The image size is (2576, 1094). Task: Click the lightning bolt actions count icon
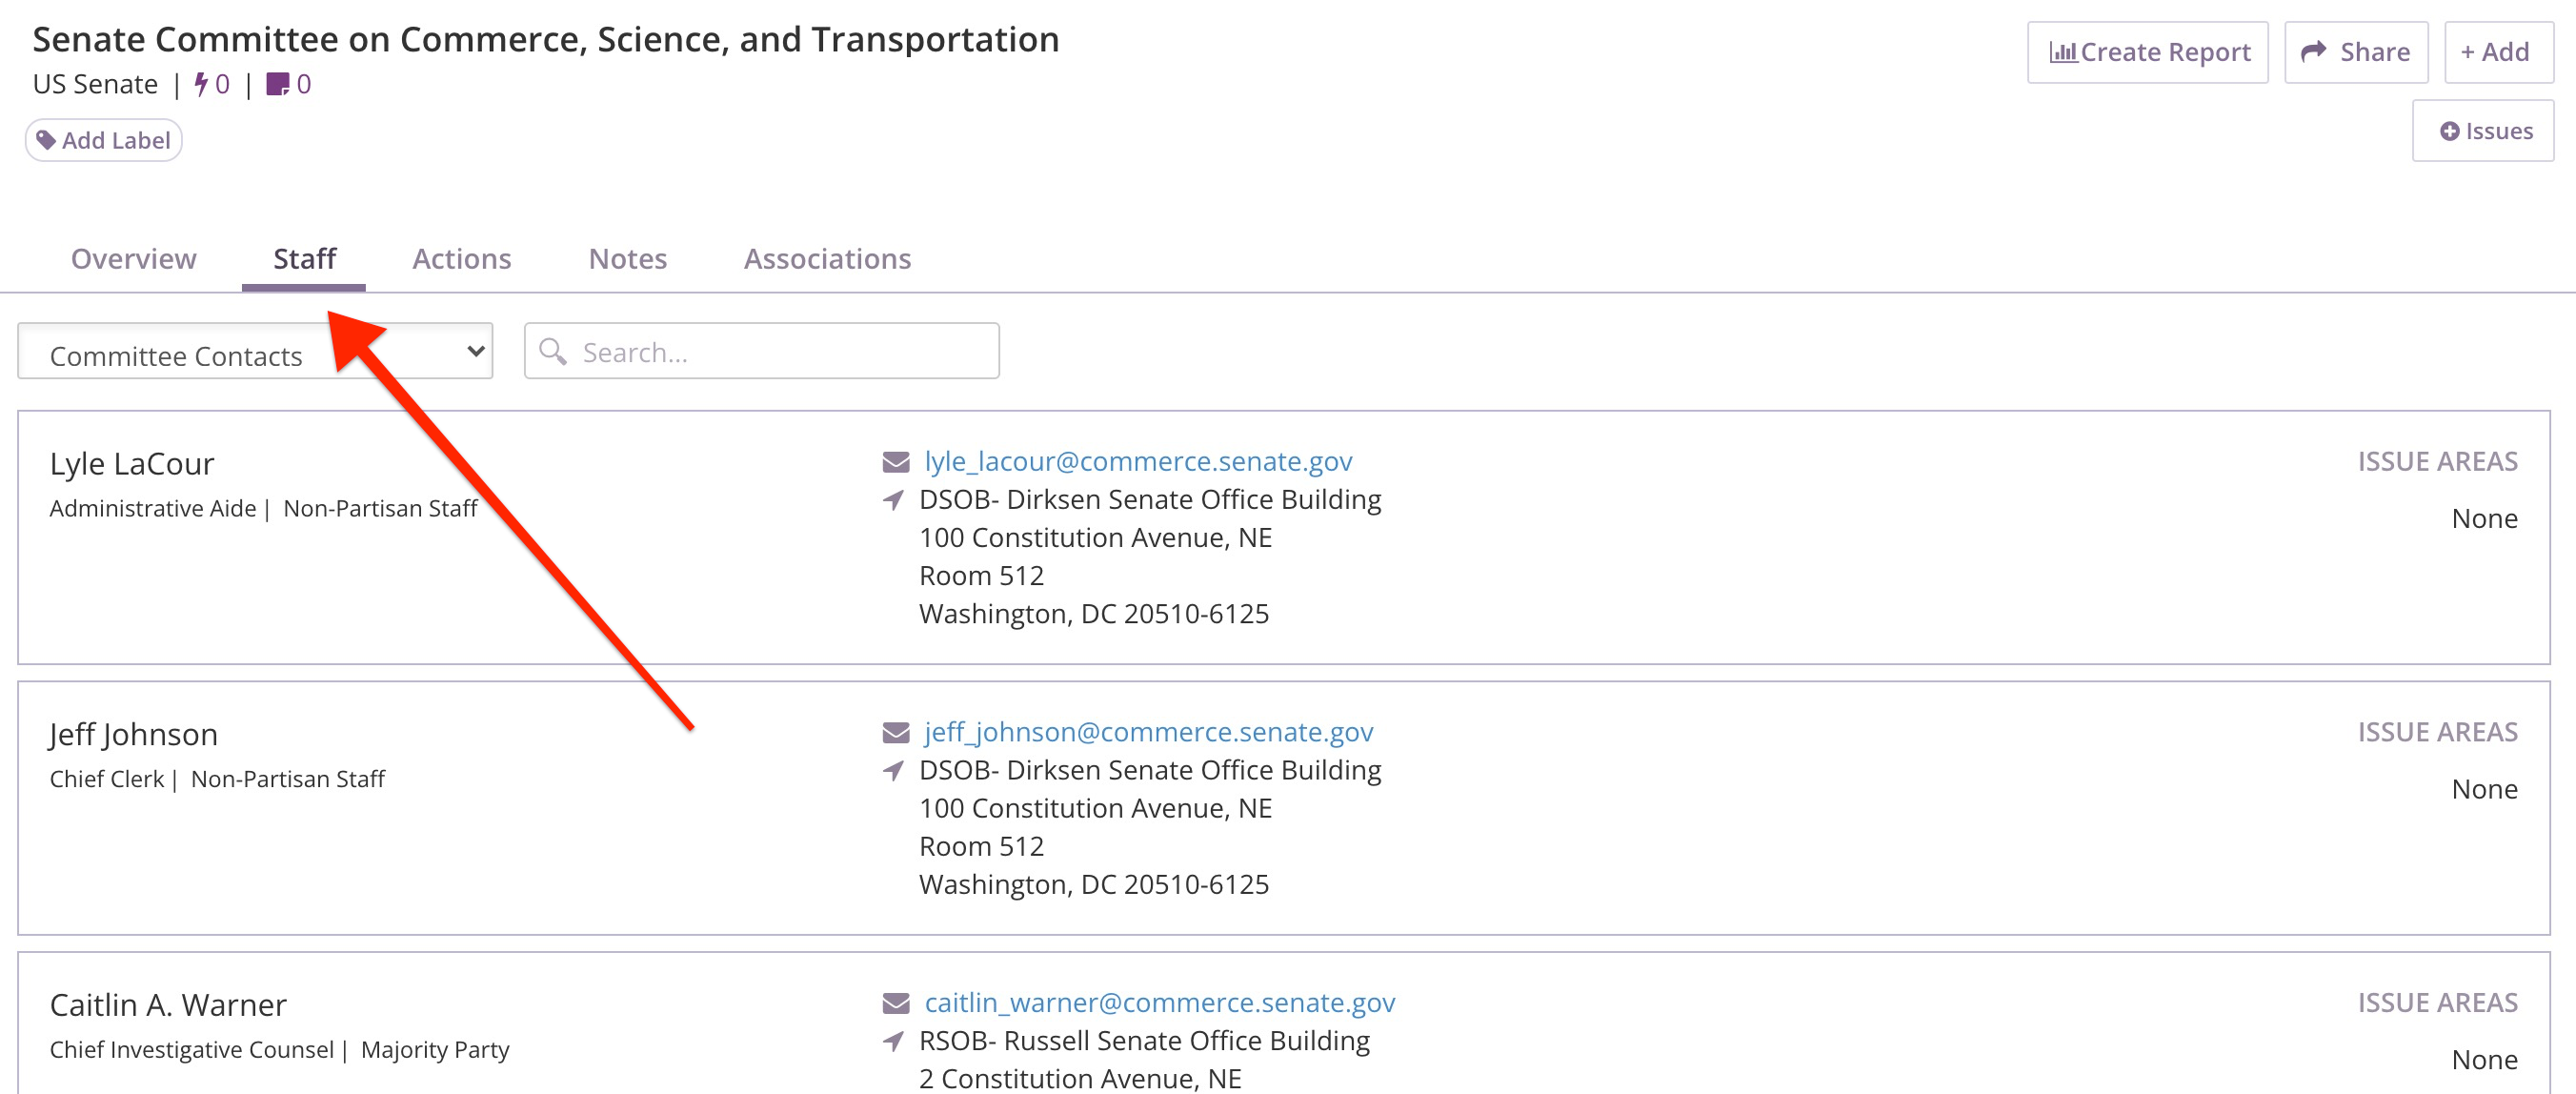coord(201,84)
